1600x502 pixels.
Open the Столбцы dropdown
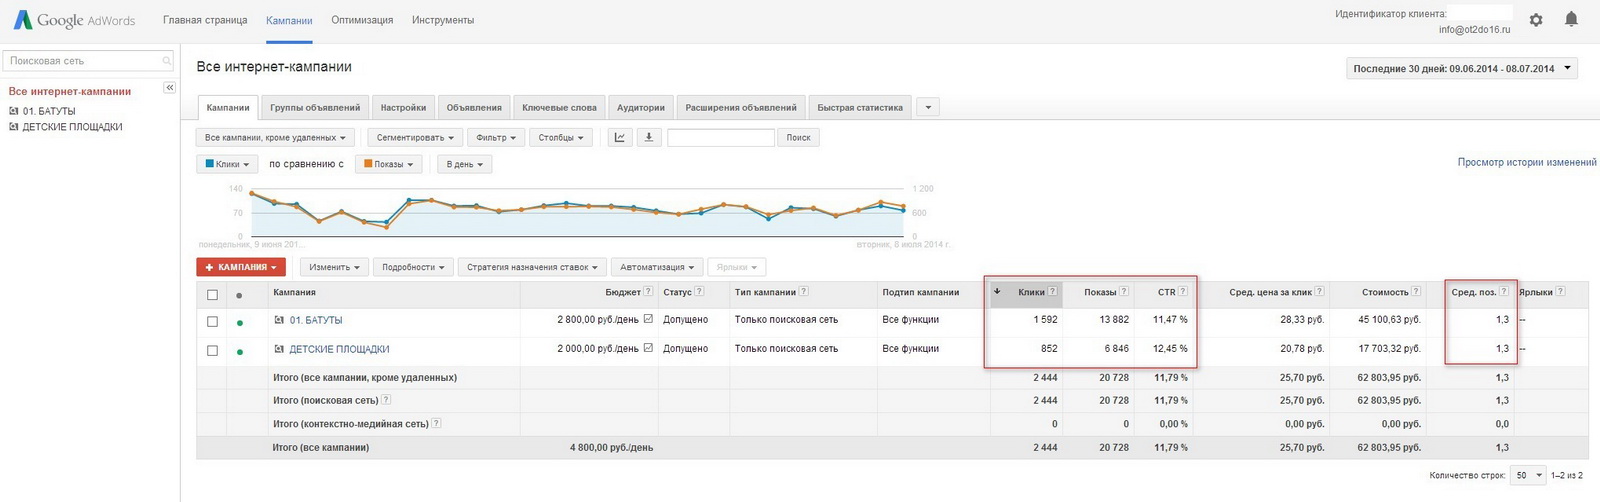pos(560,138)
